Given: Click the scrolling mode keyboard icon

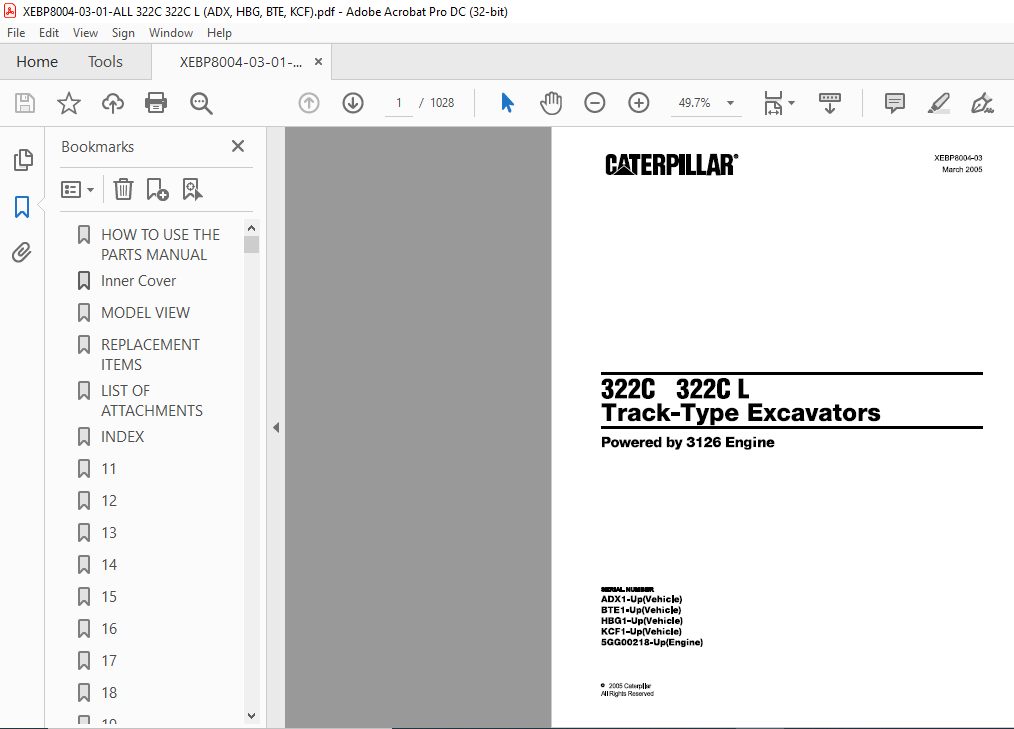Looking at the screenshot, I should (x=830, y=103).
